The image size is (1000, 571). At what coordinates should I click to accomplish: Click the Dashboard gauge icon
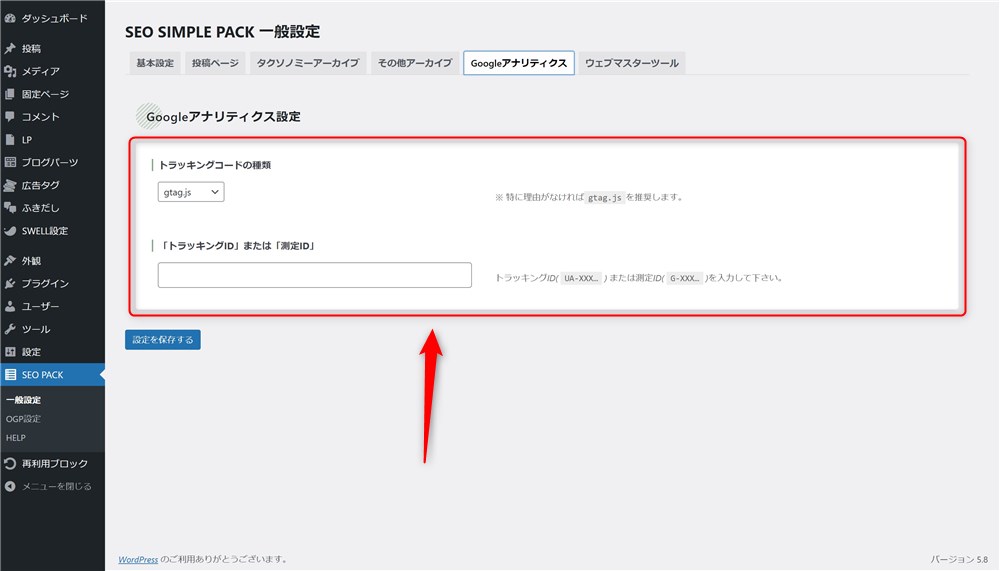(x=10, y=19)
